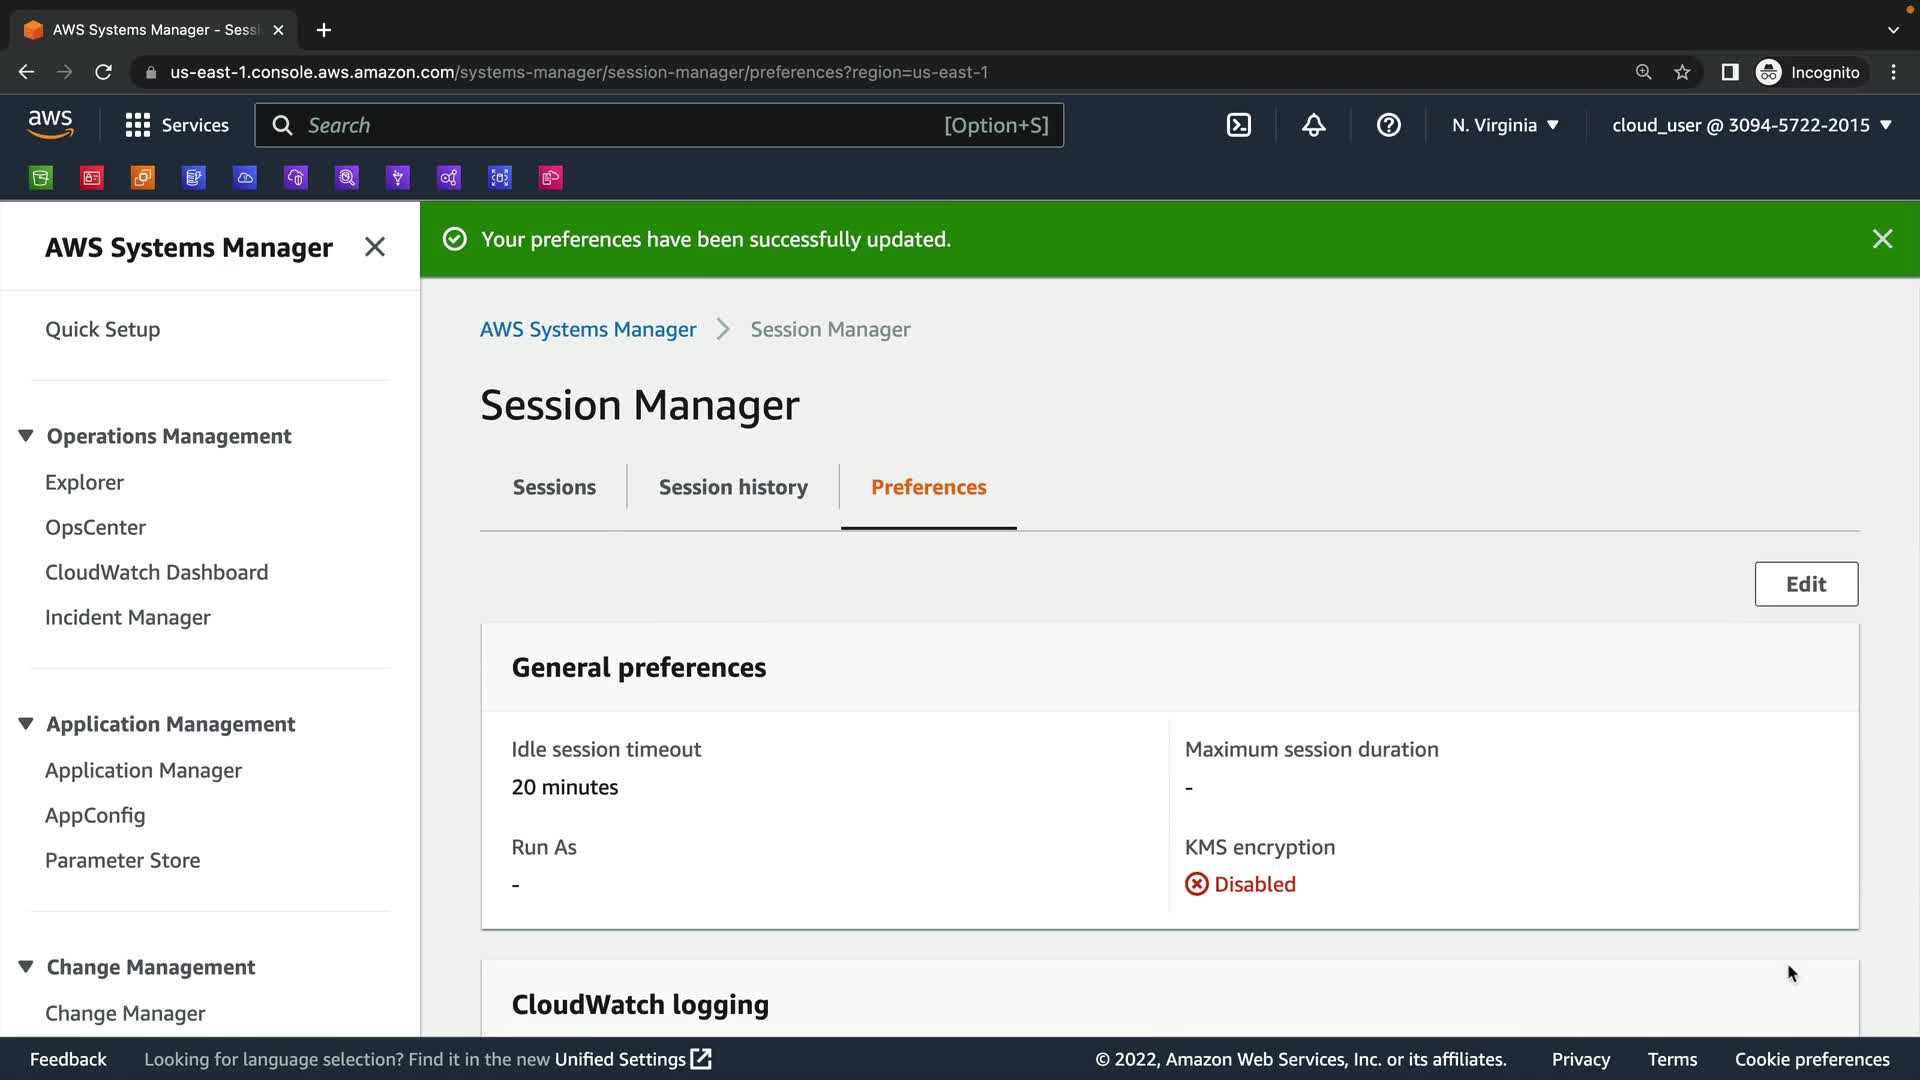Open the help question mark menu

(1388, 125)
